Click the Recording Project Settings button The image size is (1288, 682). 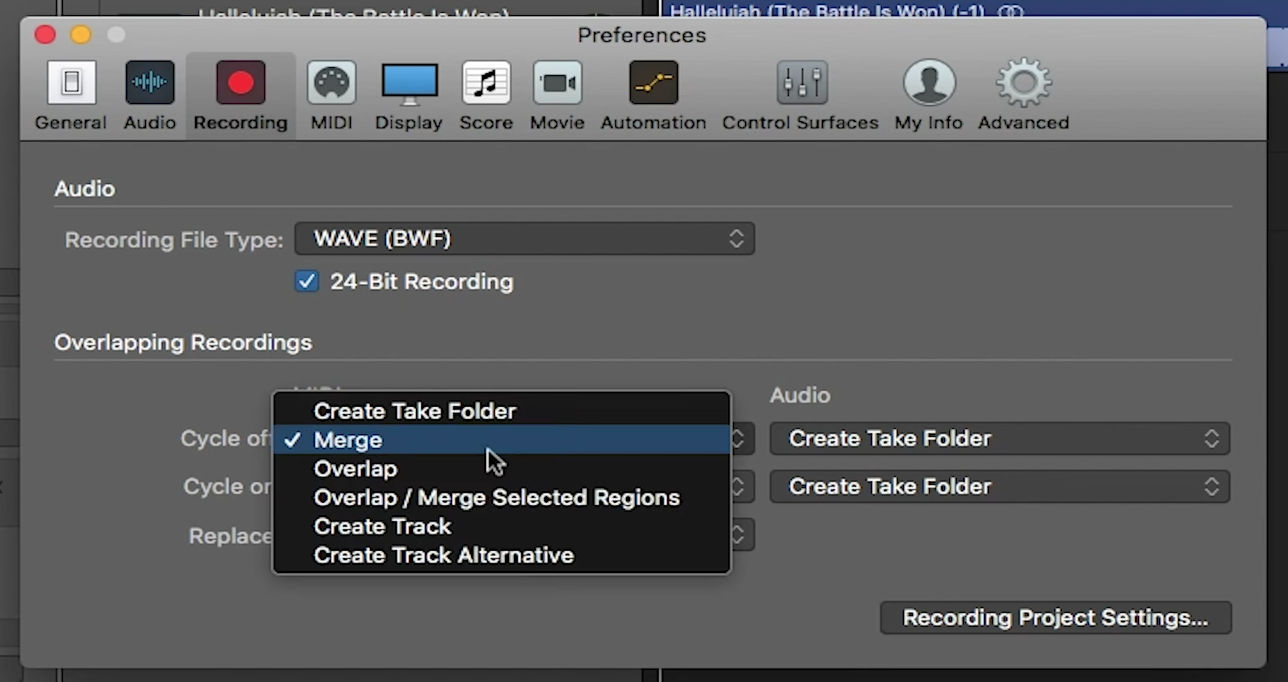point(1055,617)
